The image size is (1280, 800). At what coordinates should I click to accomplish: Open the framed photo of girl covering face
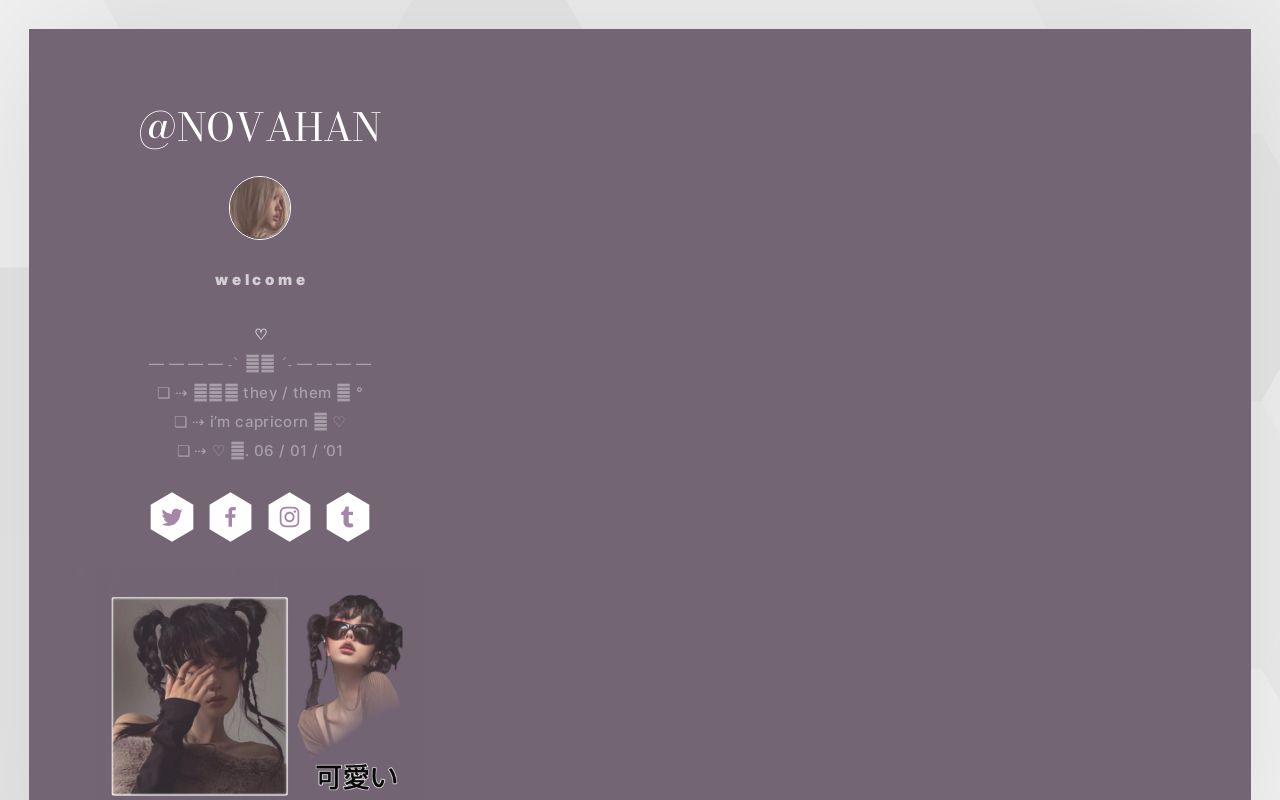pyautogui.click(x=200, y=696)
